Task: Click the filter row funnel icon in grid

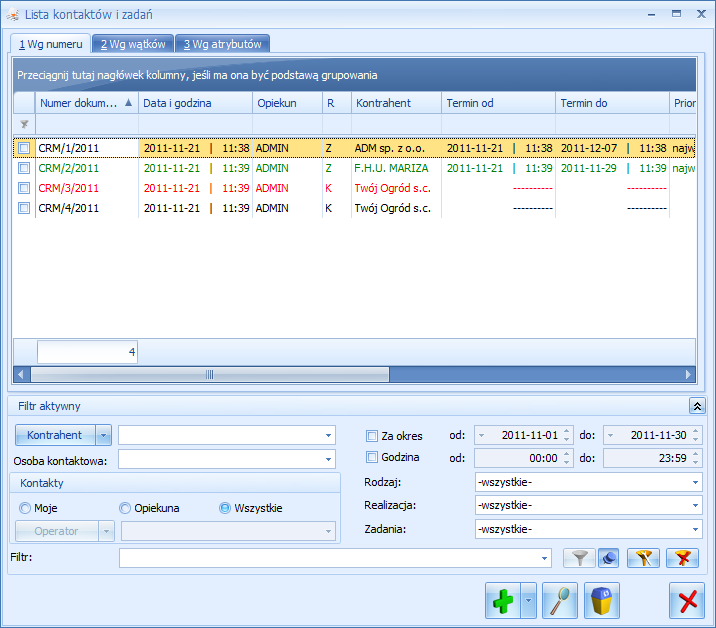Action: pos(24,124)
